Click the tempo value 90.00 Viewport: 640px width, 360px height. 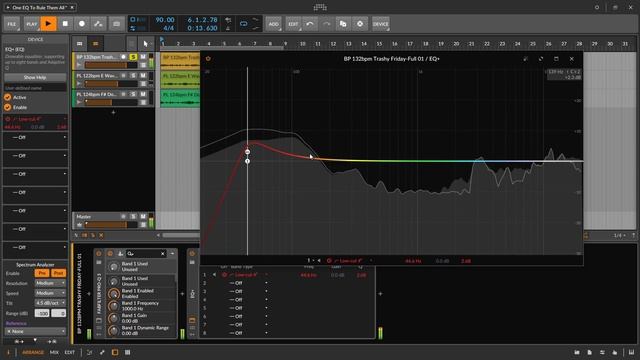tap(165, 20)
